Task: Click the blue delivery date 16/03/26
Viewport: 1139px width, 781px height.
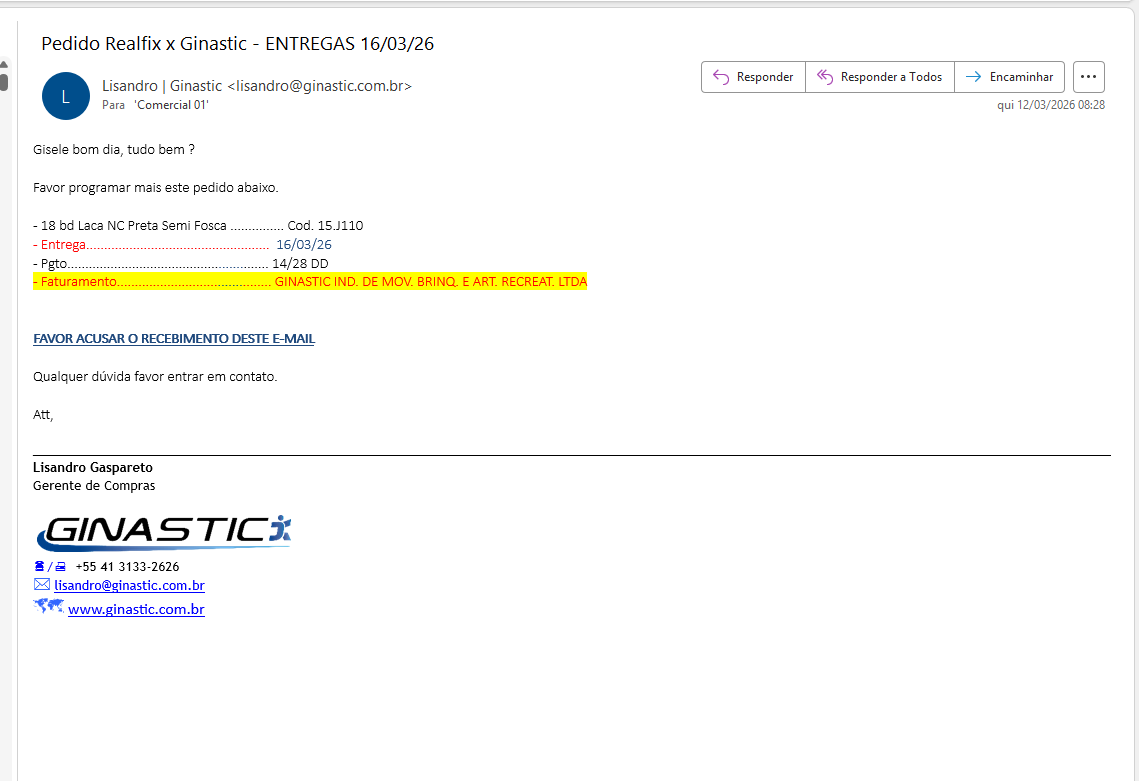Action: 304,245
